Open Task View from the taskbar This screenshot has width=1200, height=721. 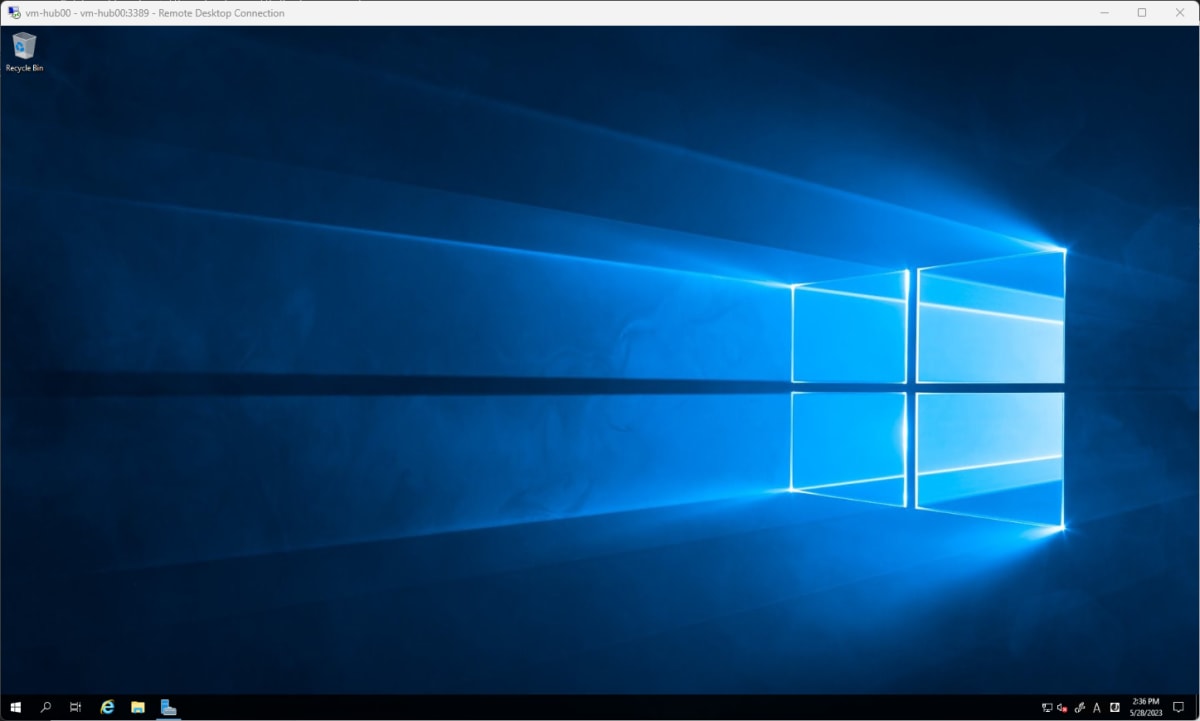pyautogui.click(x=74, y=707)
